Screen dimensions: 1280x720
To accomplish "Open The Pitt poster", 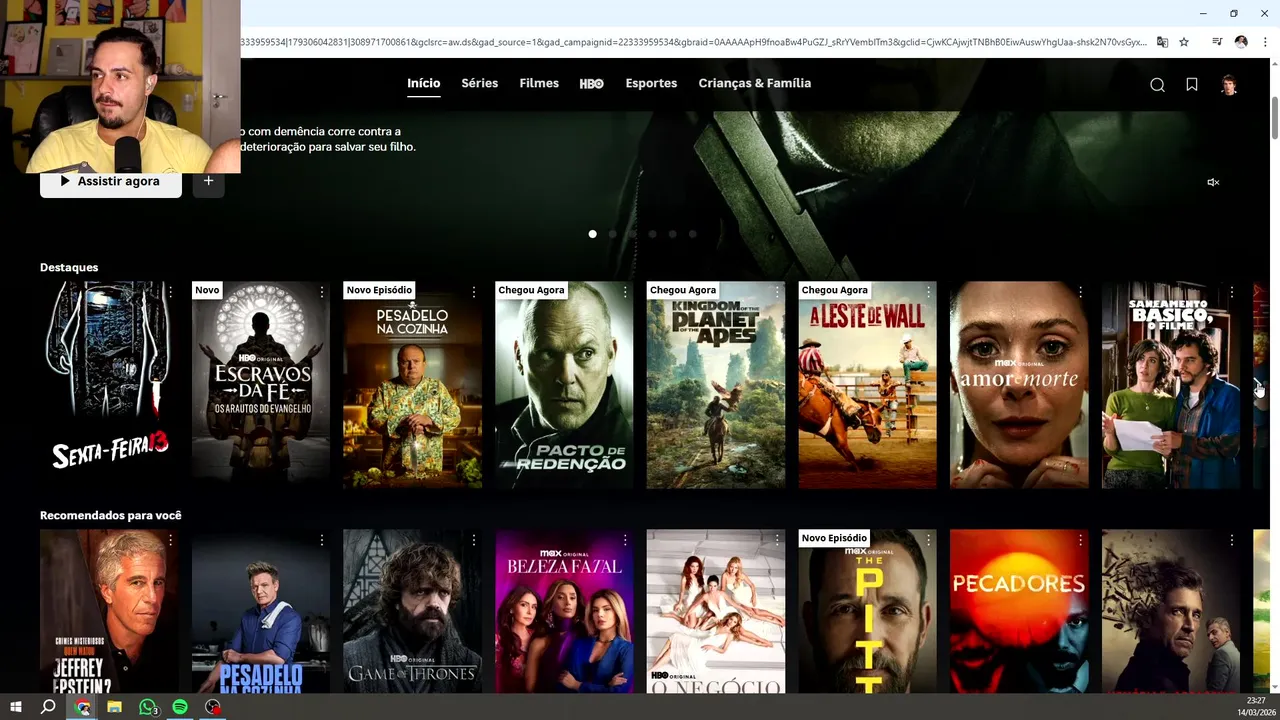I will pyautogui.click(x=868, y=611).
